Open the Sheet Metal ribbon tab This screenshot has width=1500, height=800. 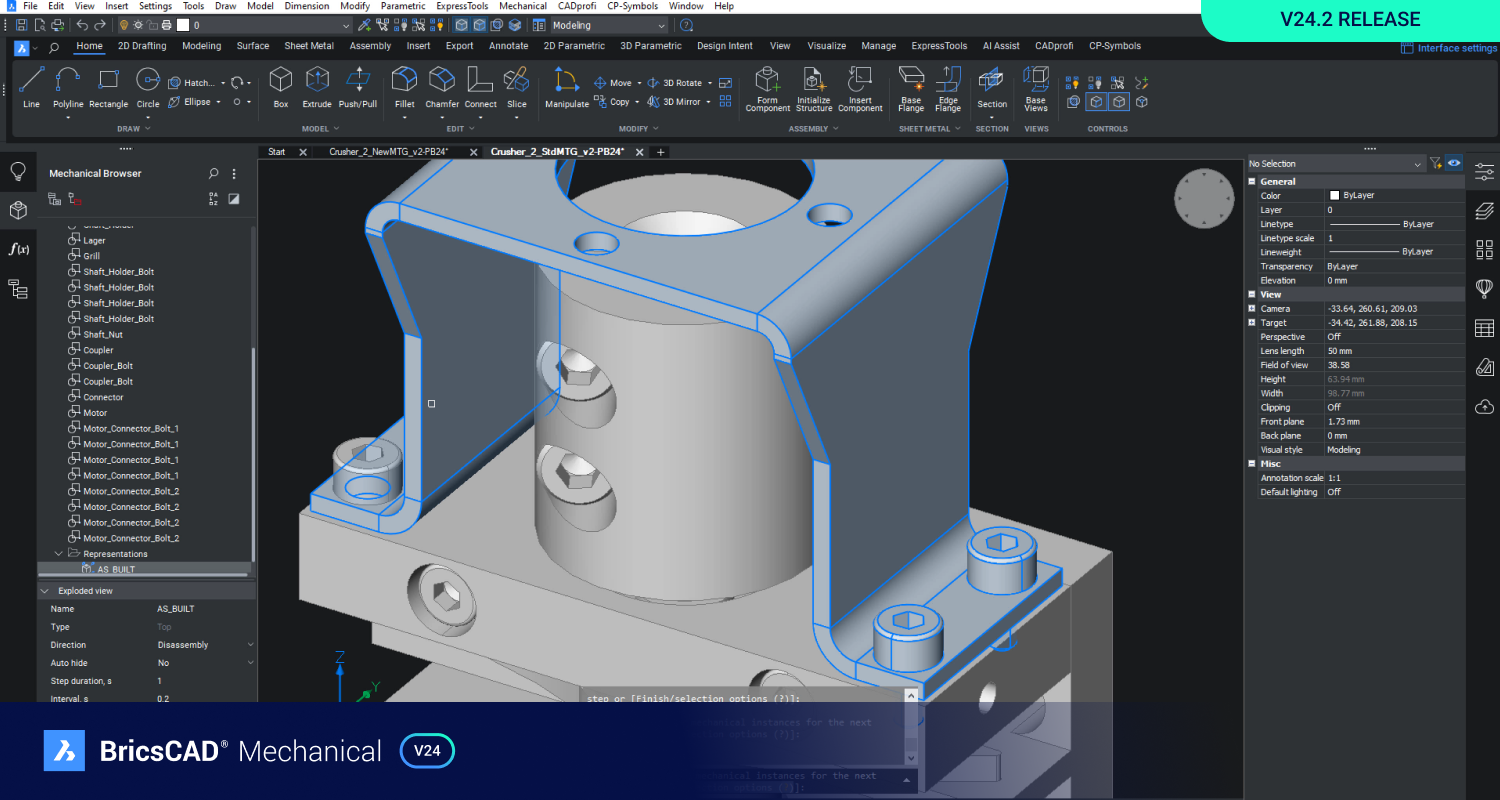click(x=309, y=46)
